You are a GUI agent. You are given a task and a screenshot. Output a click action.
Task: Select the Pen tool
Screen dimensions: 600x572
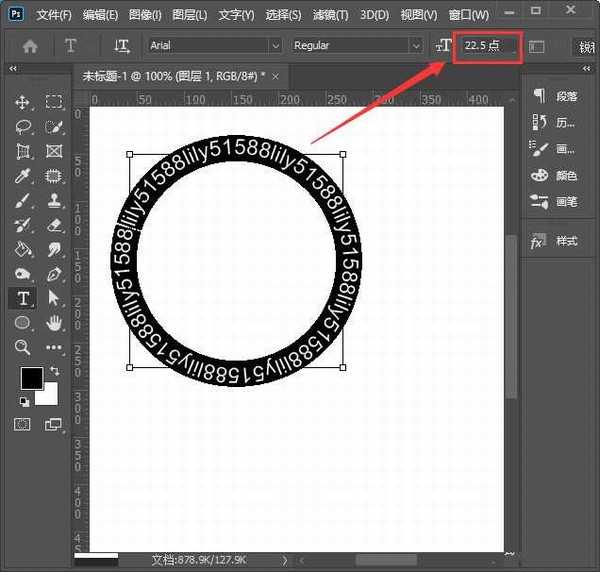pos(54,274)
